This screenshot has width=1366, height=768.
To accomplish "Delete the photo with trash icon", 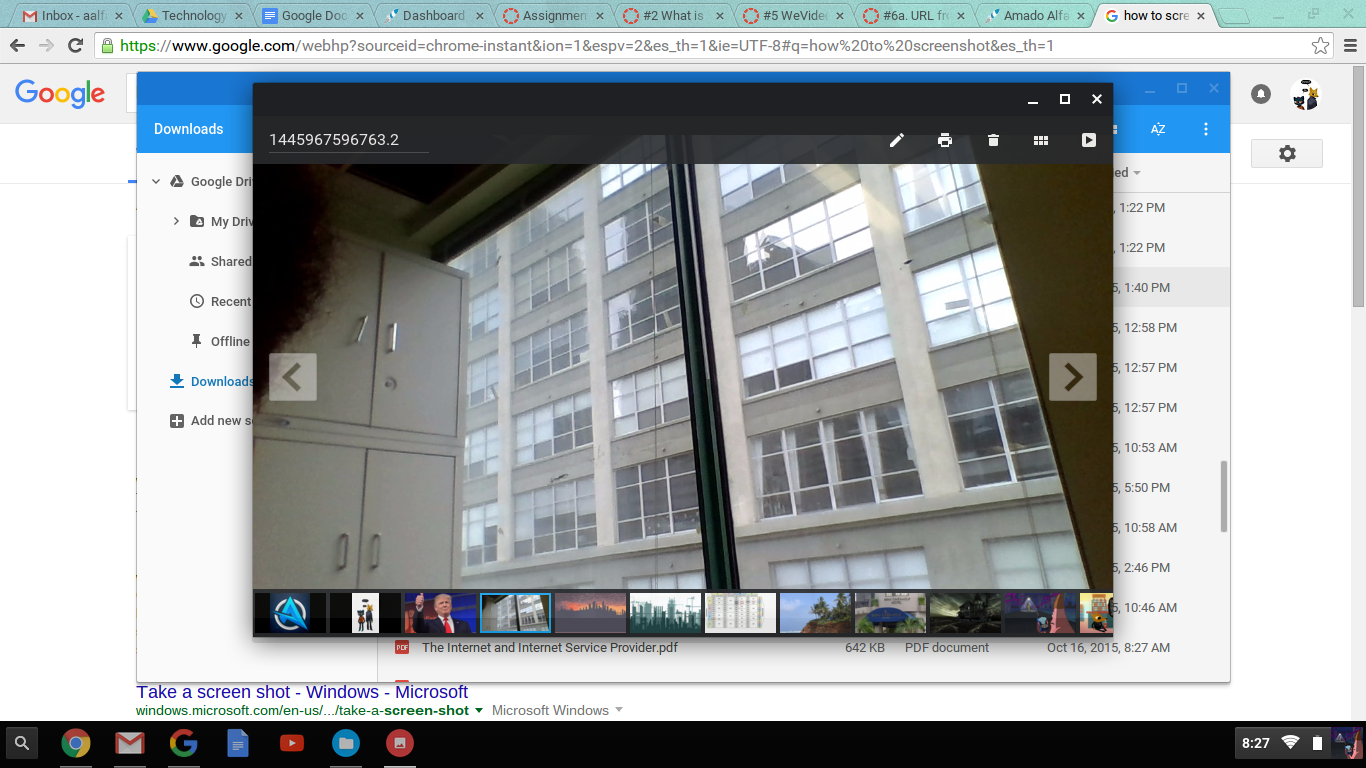I will point(993,140).
